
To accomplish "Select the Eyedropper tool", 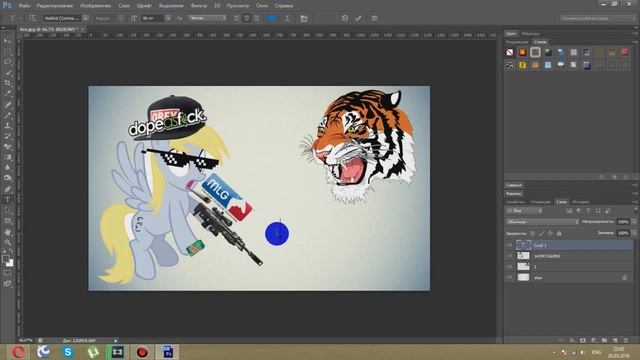I will (7, 94).
